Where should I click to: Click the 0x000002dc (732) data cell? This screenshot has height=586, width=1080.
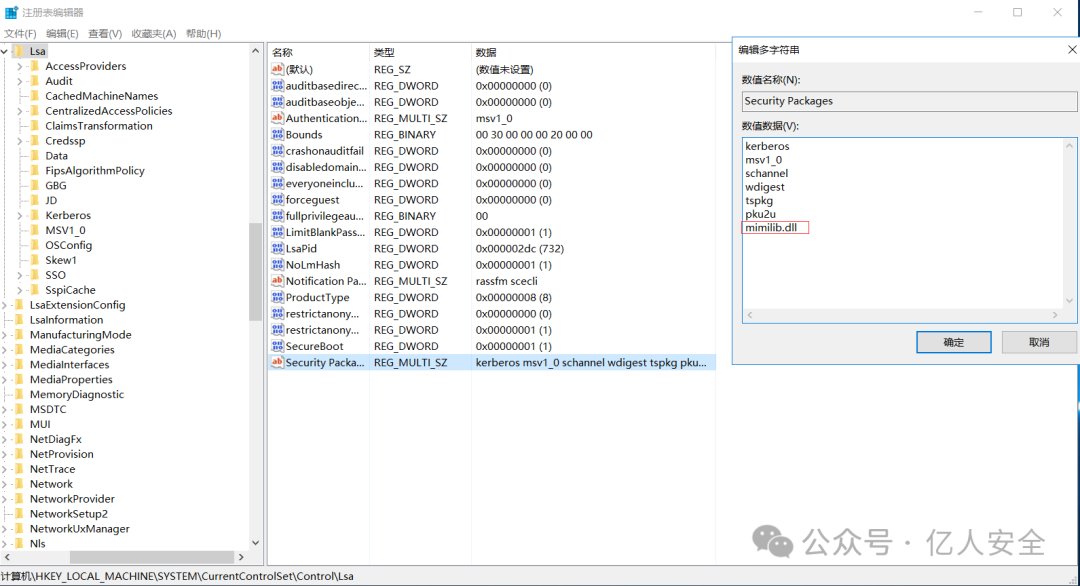click(519, 249)
